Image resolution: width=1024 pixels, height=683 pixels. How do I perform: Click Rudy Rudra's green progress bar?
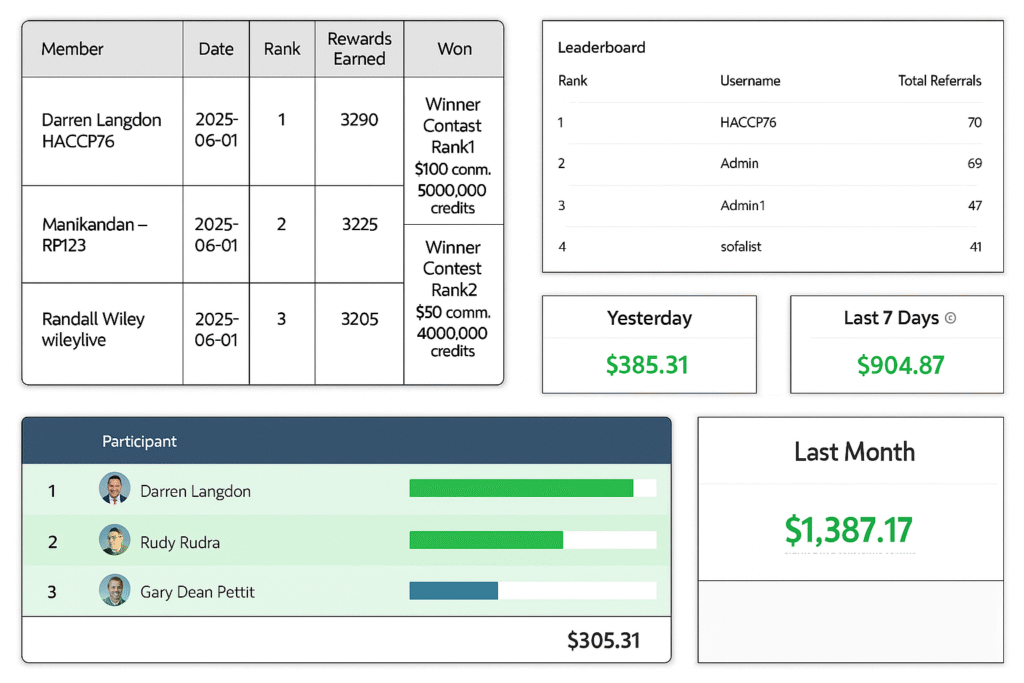pyautogui.click(x=486, y=540)
